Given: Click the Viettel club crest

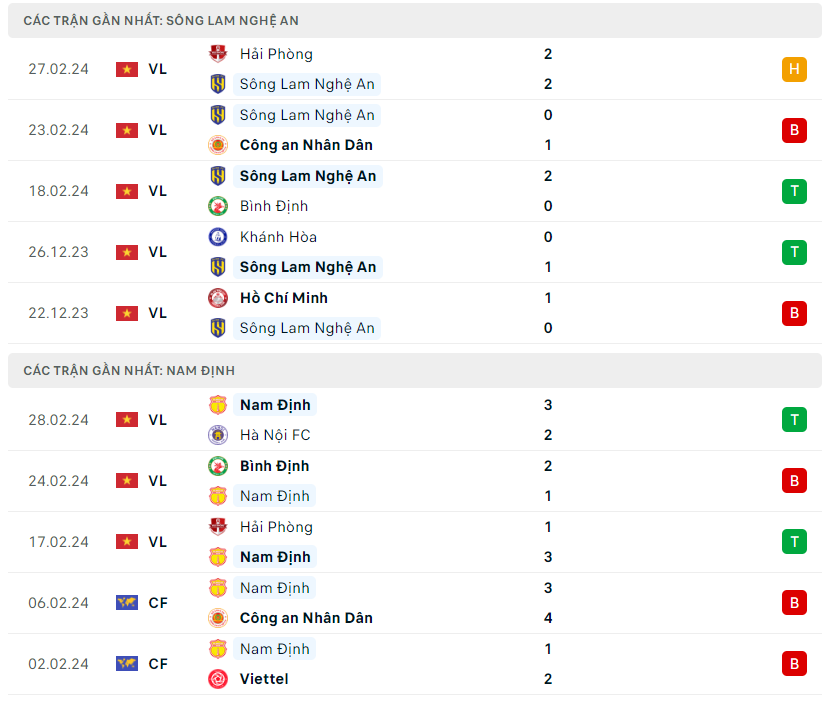Looking at the screenshot, I should pos(218,679).
